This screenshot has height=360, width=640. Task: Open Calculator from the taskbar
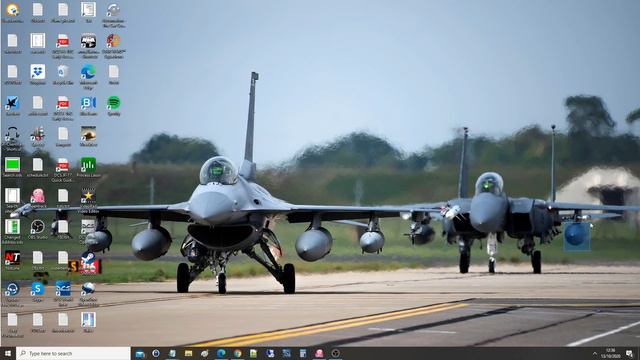pos(303,353)
